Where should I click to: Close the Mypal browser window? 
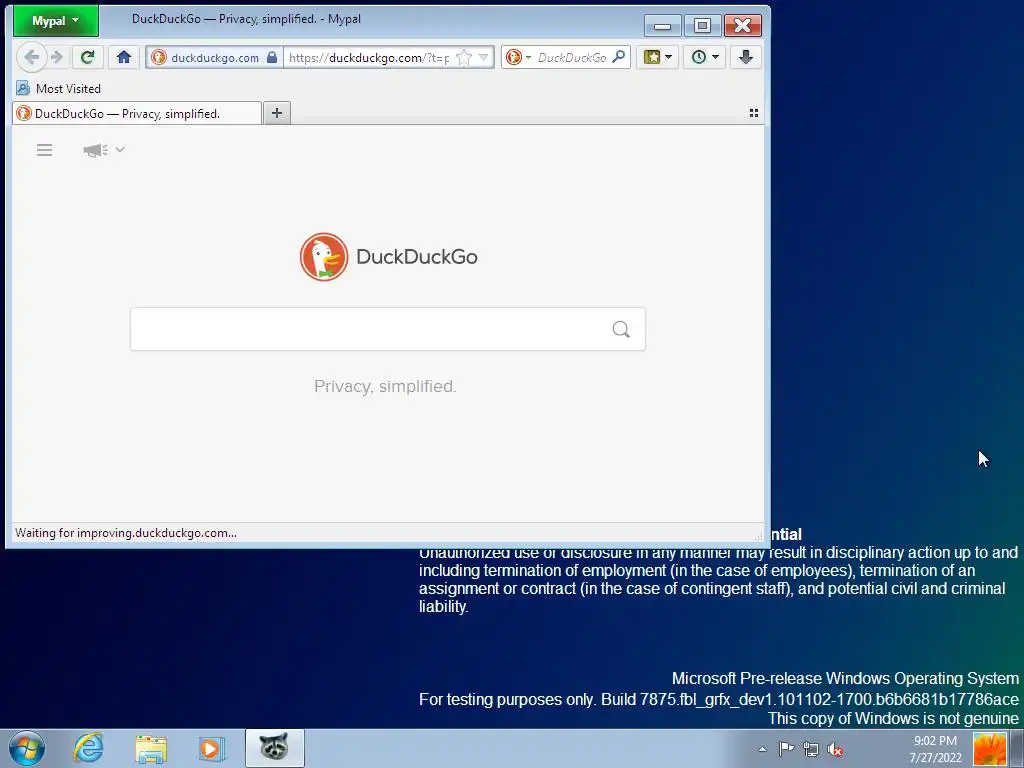[743, 25]
